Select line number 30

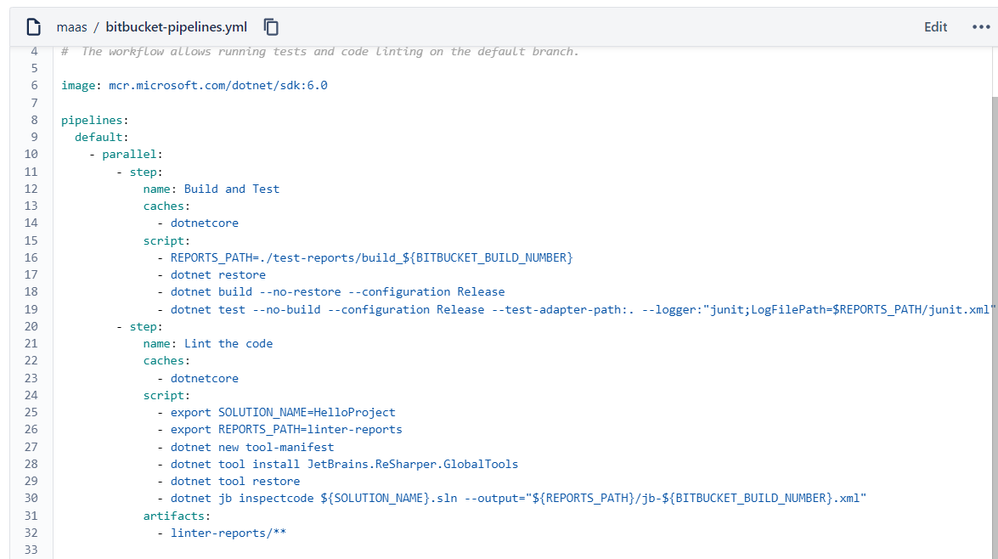(31, 498)
